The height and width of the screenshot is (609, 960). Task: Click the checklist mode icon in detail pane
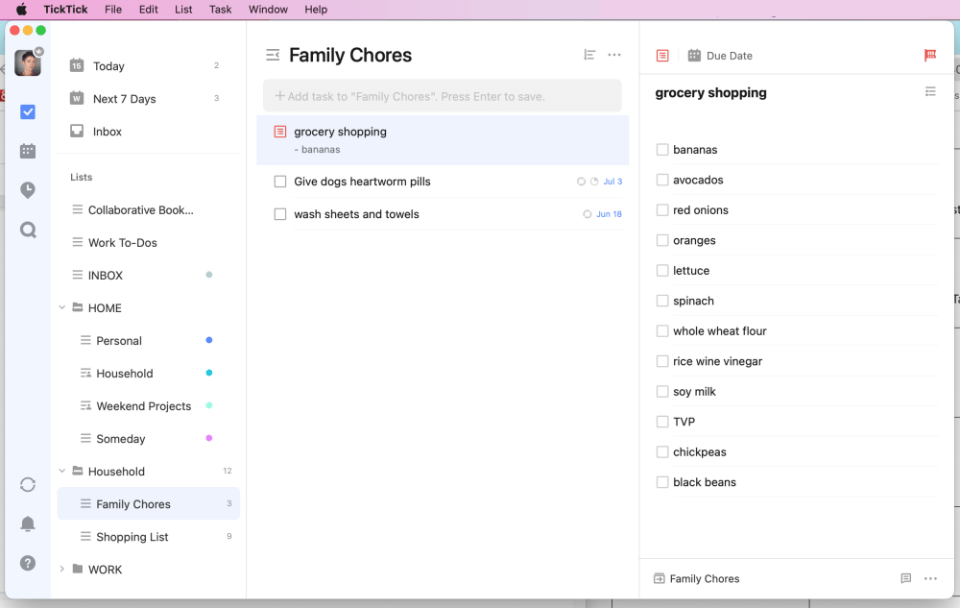(x=662, y=56)
